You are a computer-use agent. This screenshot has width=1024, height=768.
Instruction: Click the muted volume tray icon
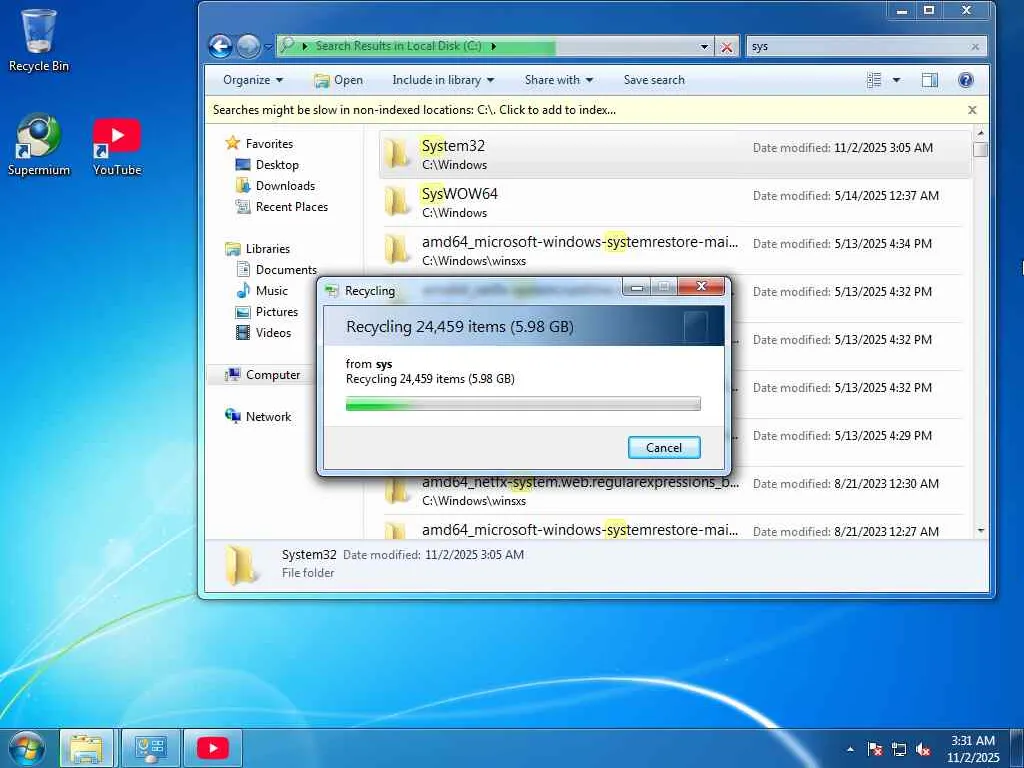coord(923,749)
